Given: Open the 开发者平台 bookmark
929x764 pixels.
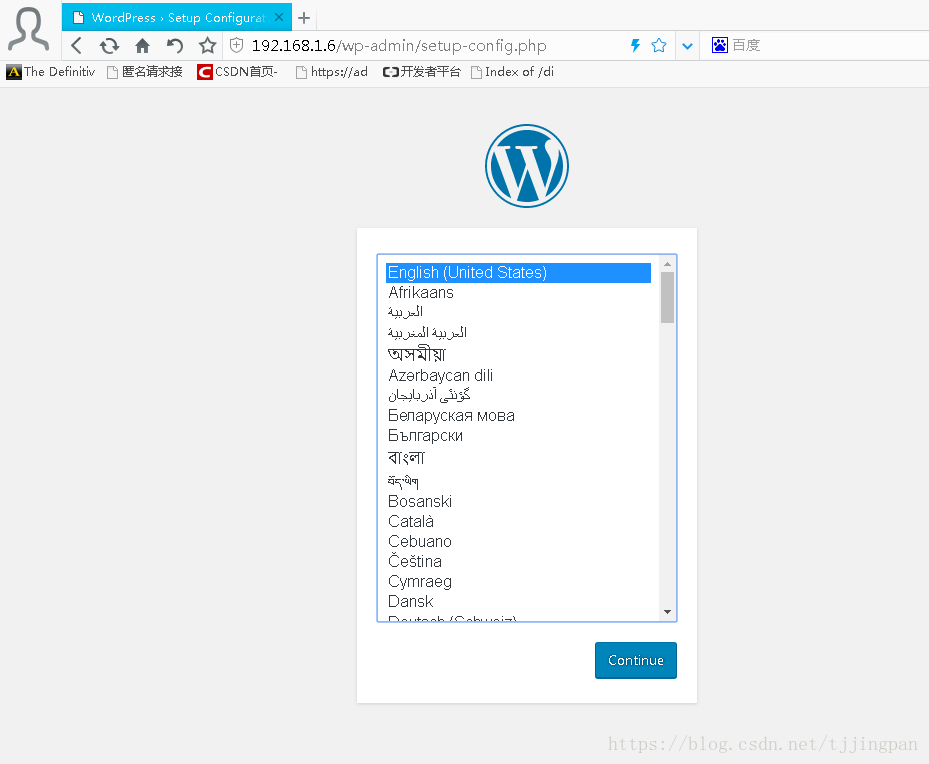Looking at the screenshot, I should pyautogui.click(x=422, y=72).
